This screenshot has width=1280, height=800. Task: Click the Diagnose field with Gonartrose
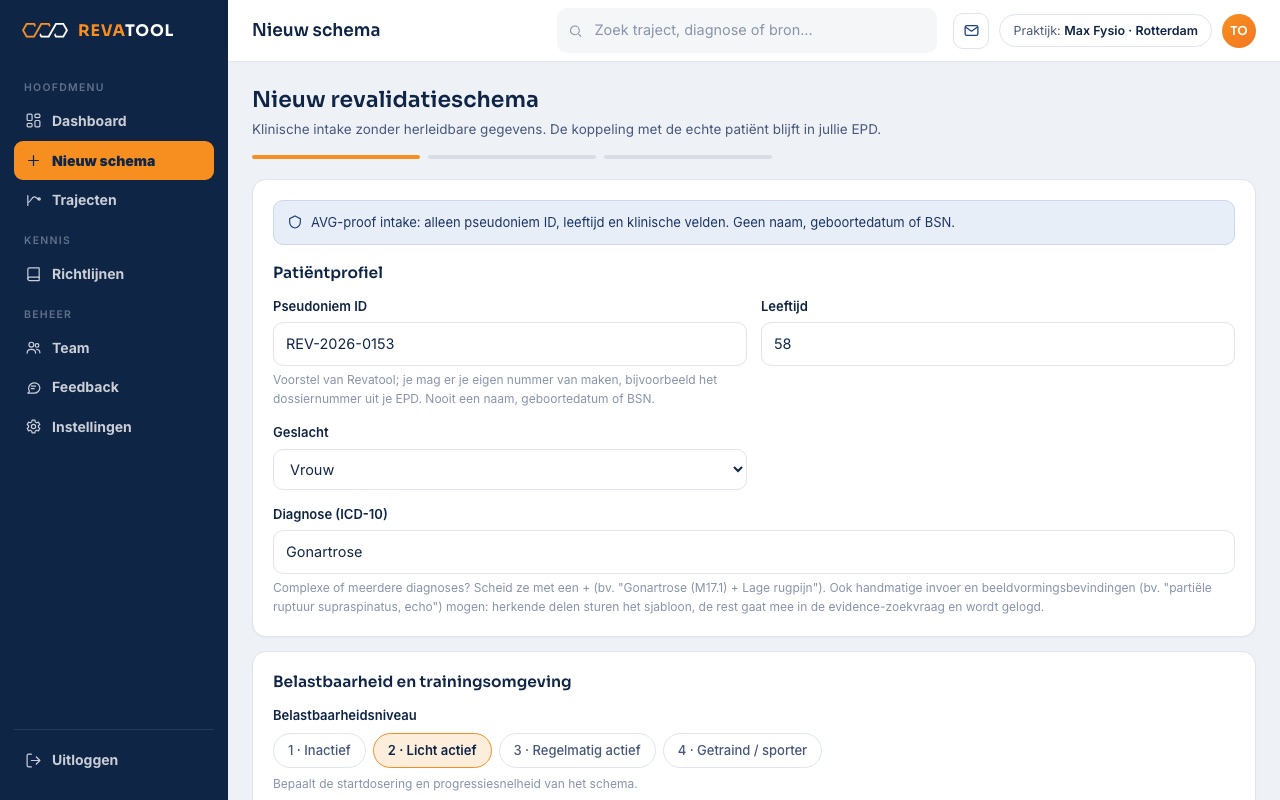[754, 552]
